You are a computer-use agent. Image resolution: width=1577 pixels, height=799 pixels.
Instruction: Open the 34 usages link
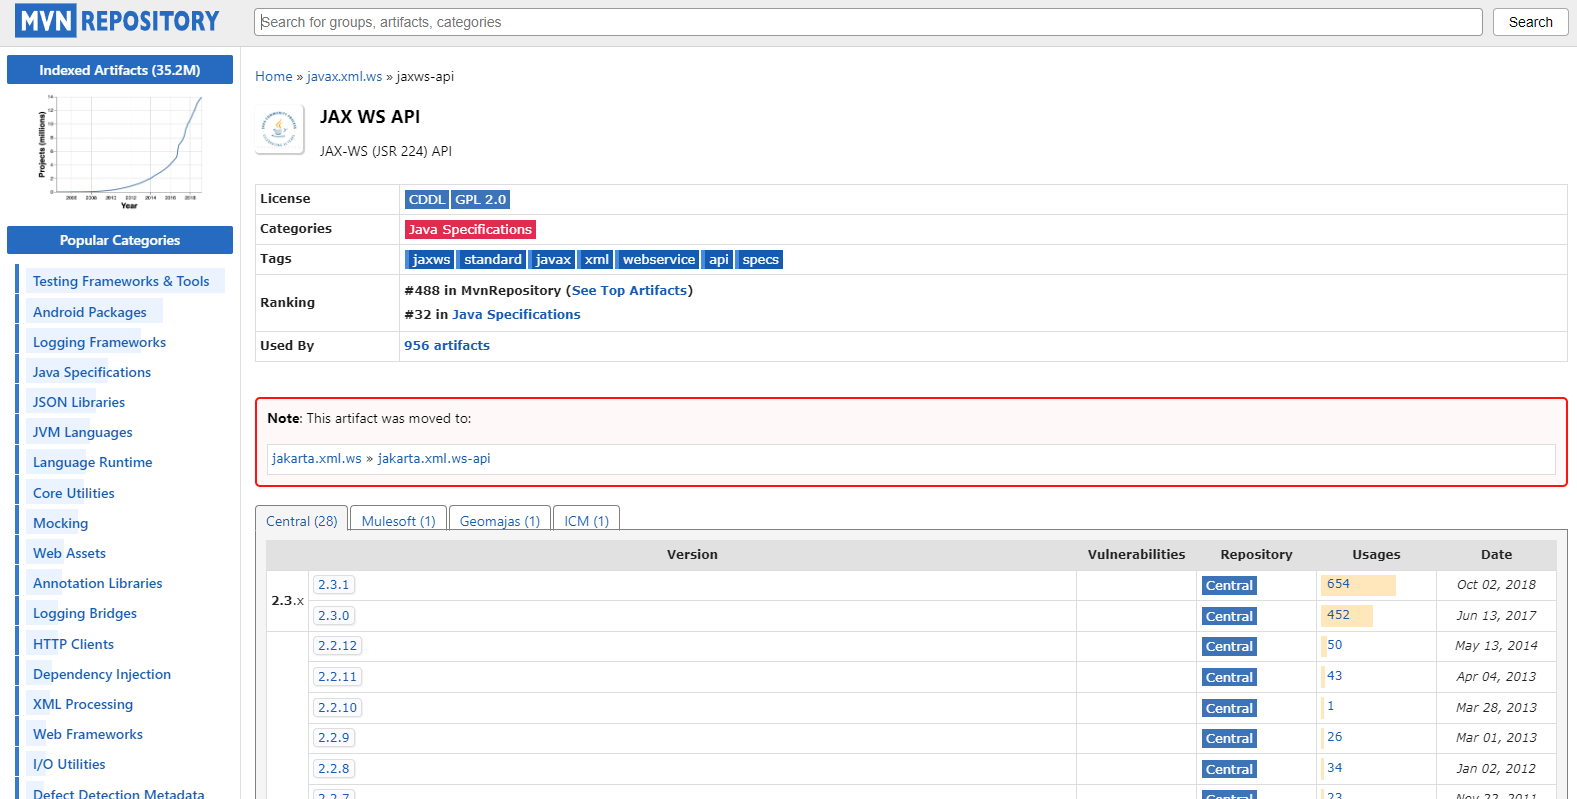[1335, 768]
